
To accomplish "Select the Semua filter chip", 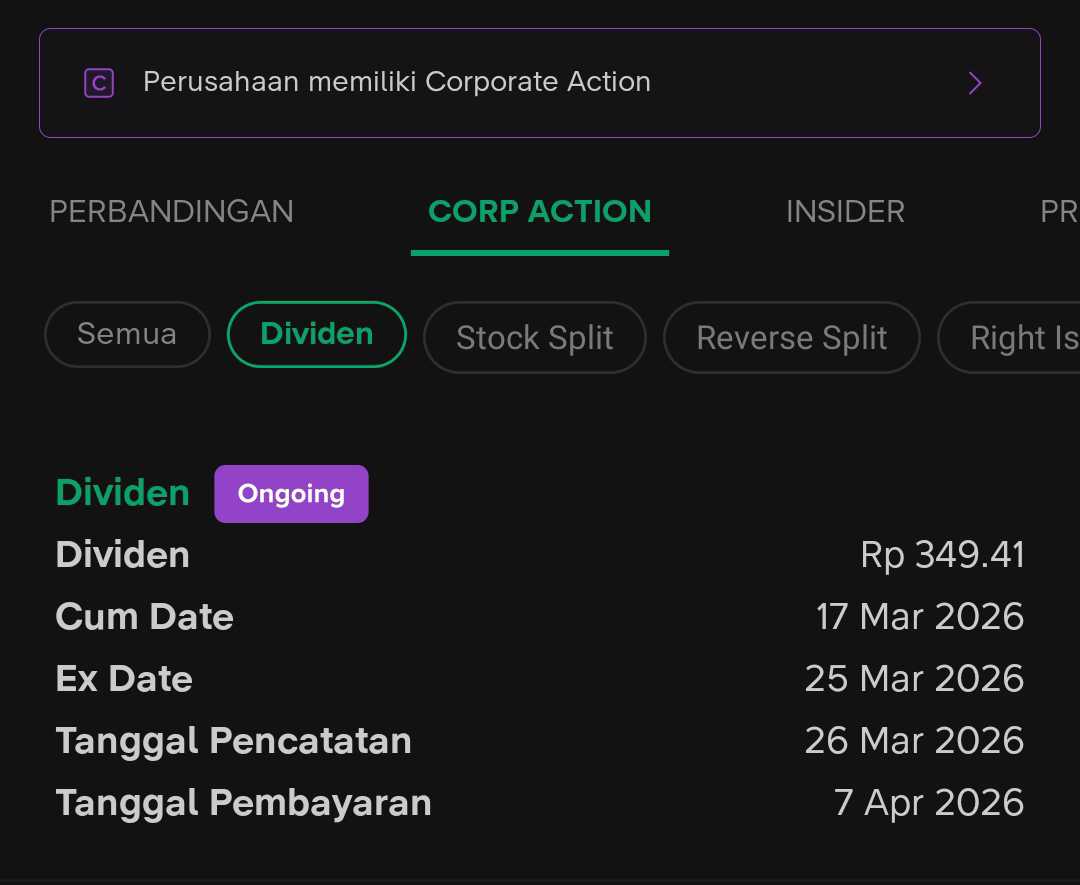I will click(127, 334).
